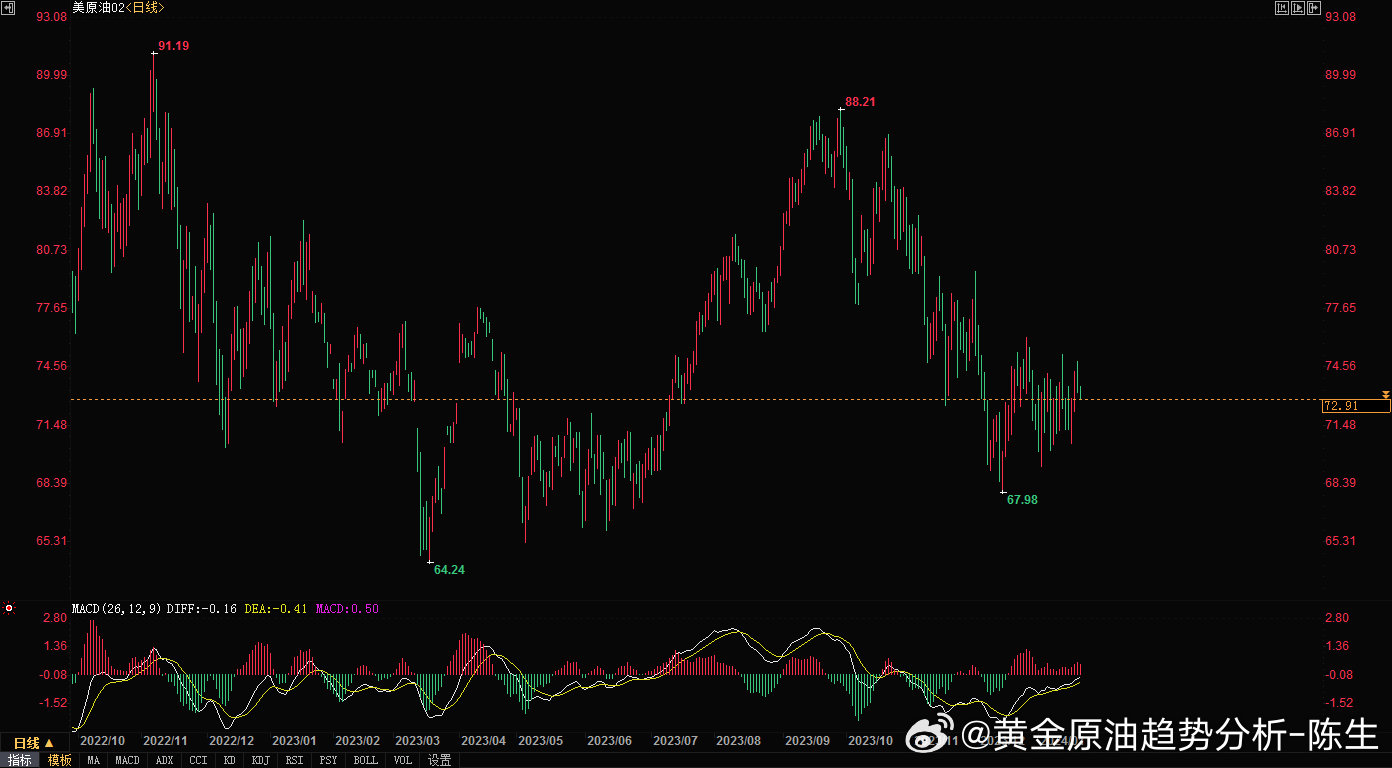Click the 2023/09 date label
The width and height of the screenshot is (1392, 768).
(807, 741)
